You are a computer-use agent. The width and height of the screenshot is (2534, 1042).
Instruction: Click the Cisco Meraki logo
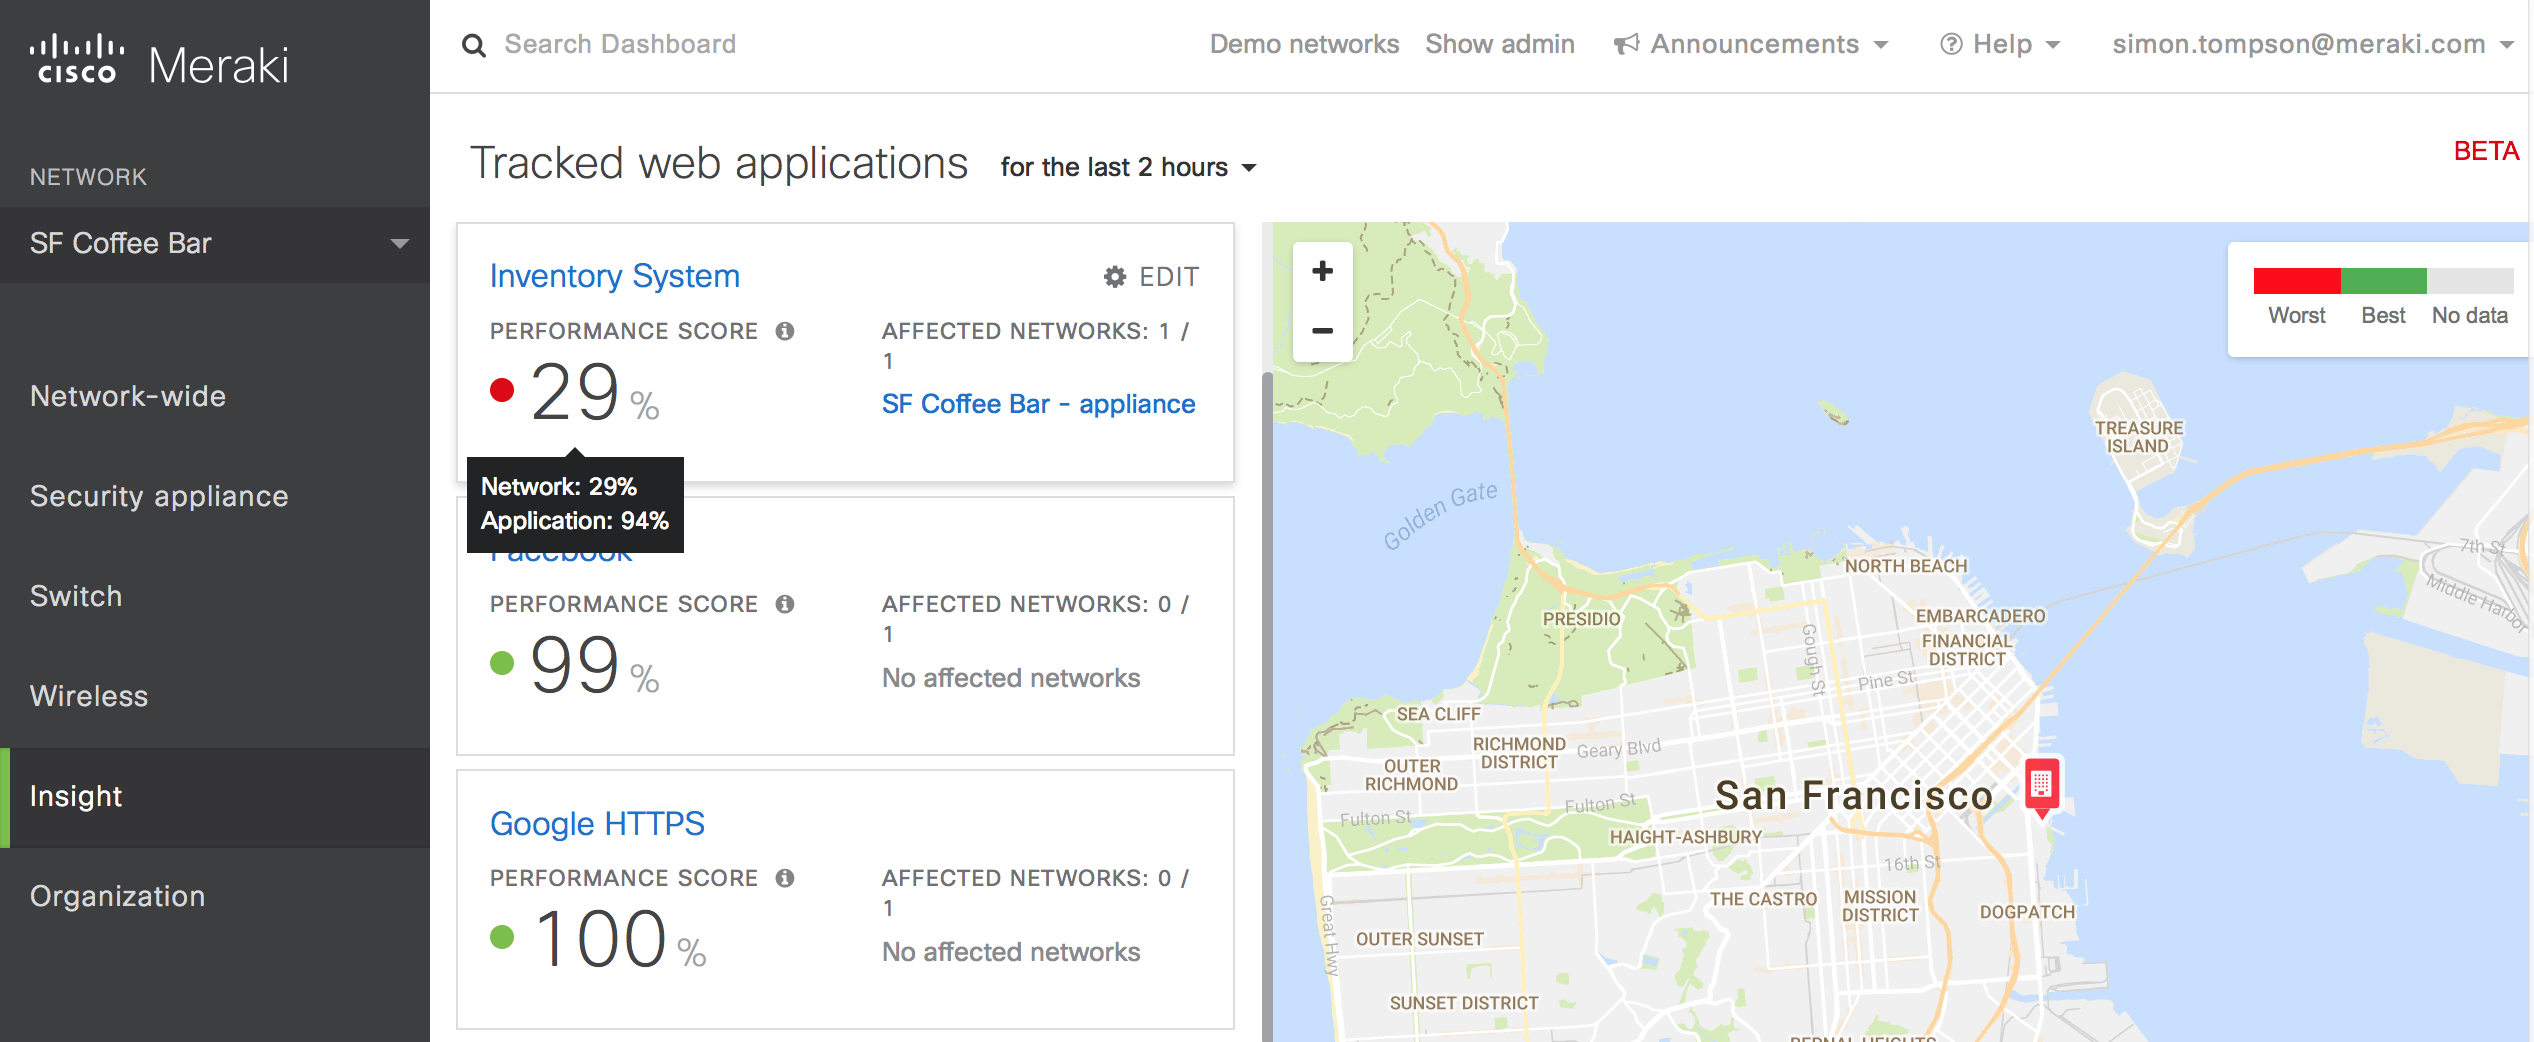159,62
